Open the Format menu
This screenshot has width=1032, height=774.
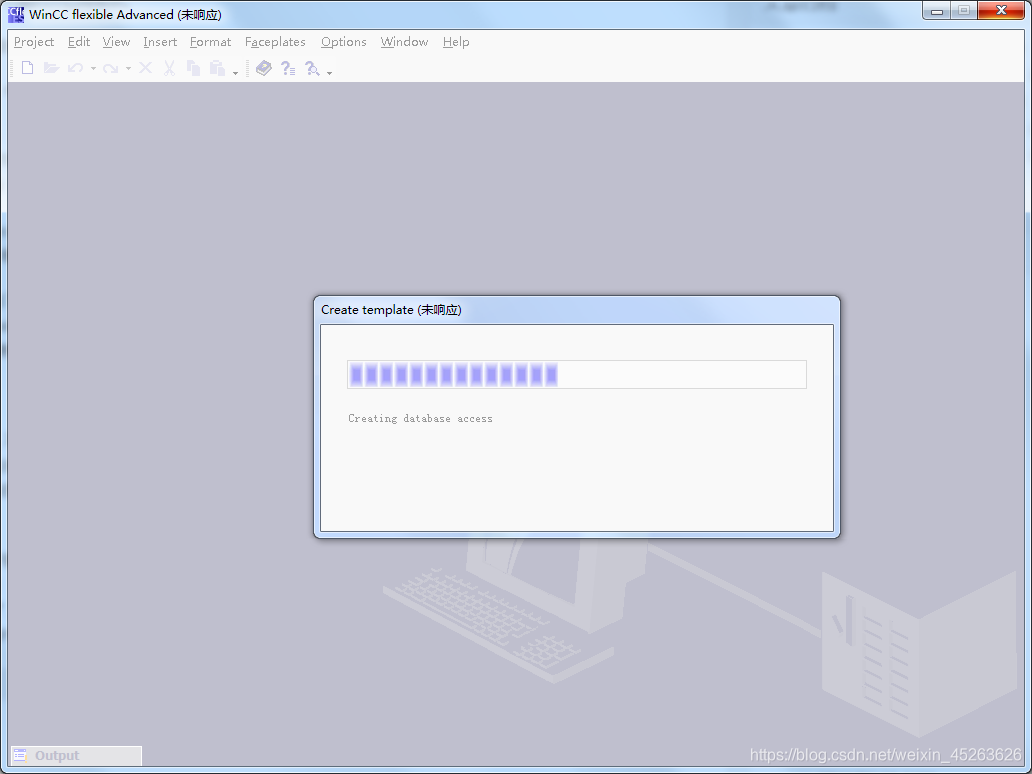(210, 42)
